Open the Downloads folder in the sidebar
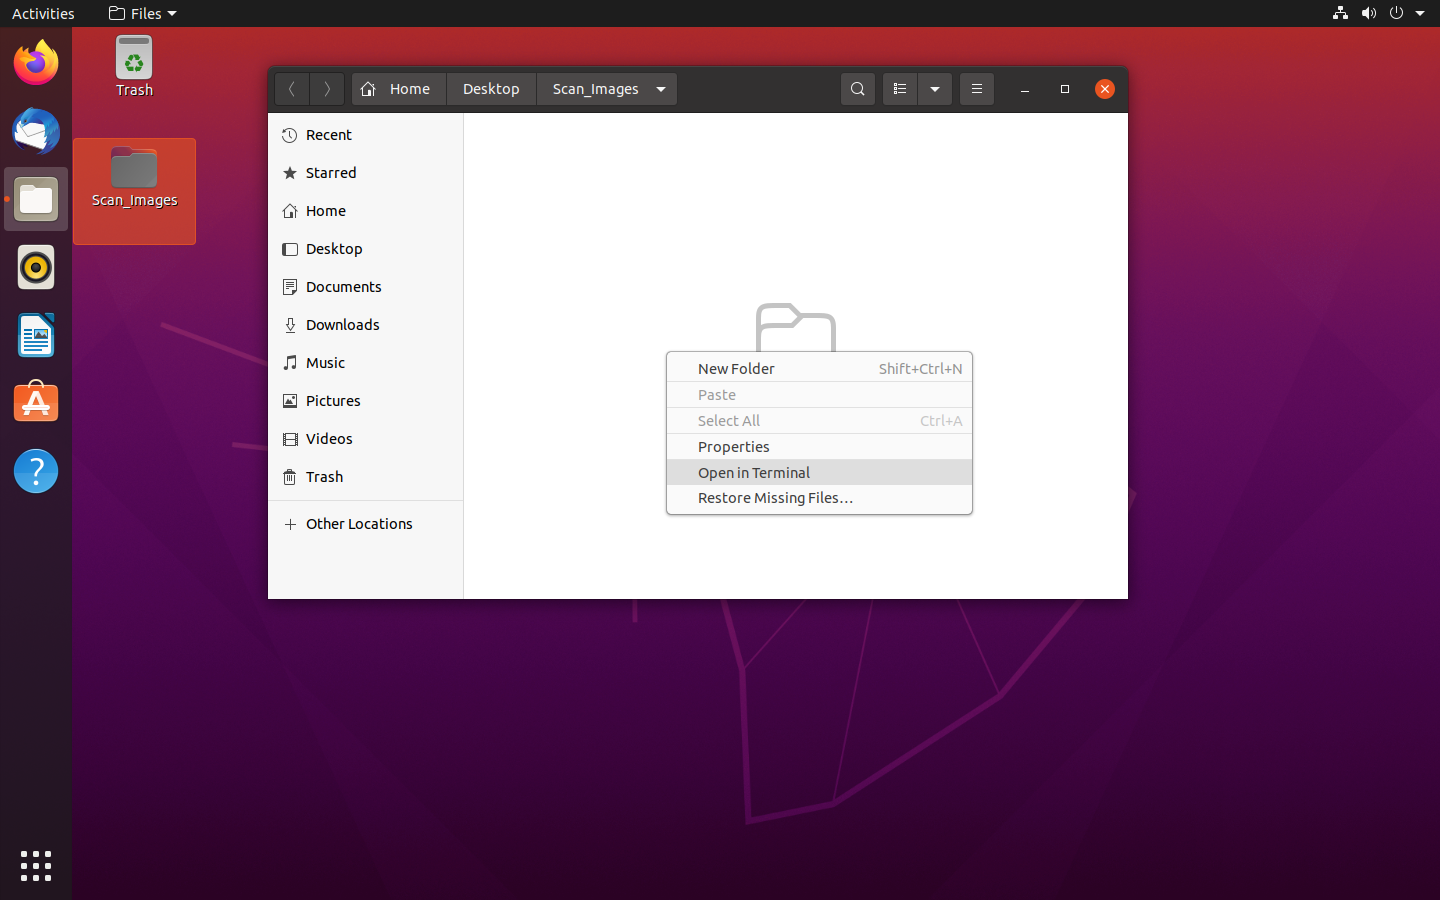The height and width of the screenshot is (900, 1440). point(342,325)
